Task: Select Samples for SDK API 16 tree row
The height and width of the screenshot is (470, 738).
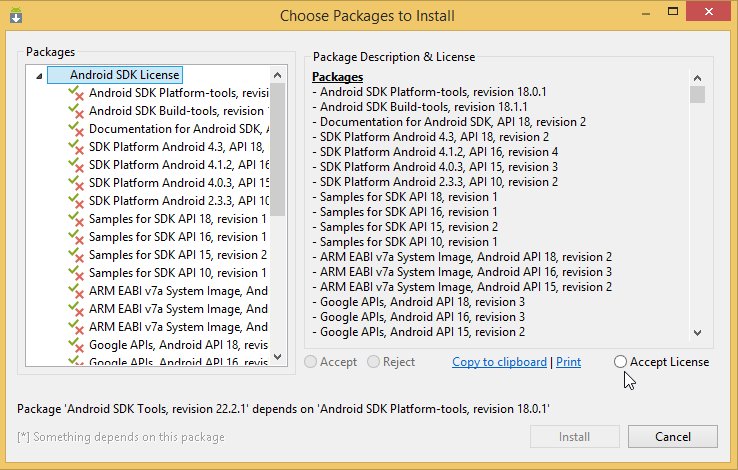Action: [x=178, y=237]
